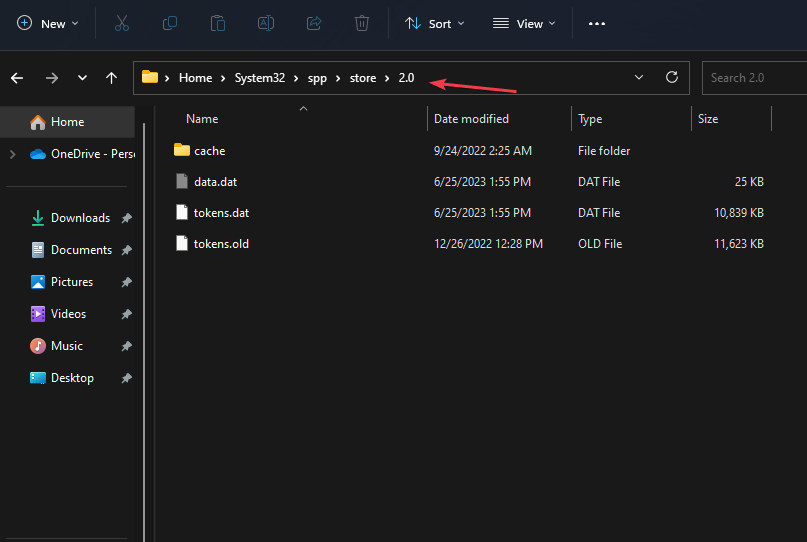Navigate to spp in breadcrumb
The width and height of the screenshot is (807, 542).
click(317, 78)
